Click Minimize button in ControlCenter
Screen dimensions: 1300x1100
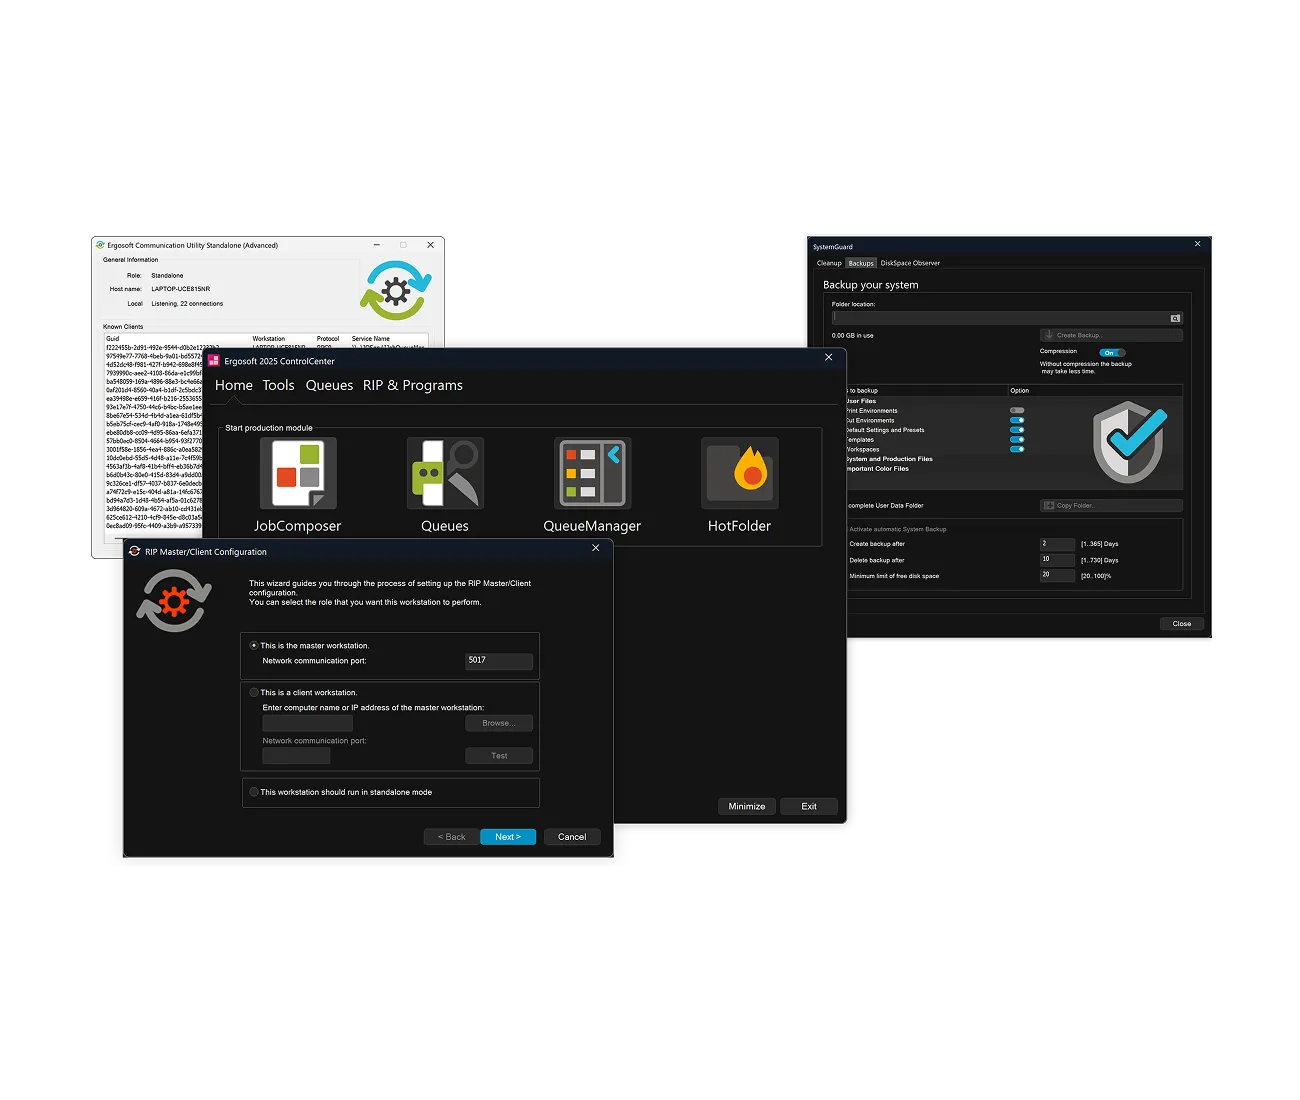(x=747, y=806)
